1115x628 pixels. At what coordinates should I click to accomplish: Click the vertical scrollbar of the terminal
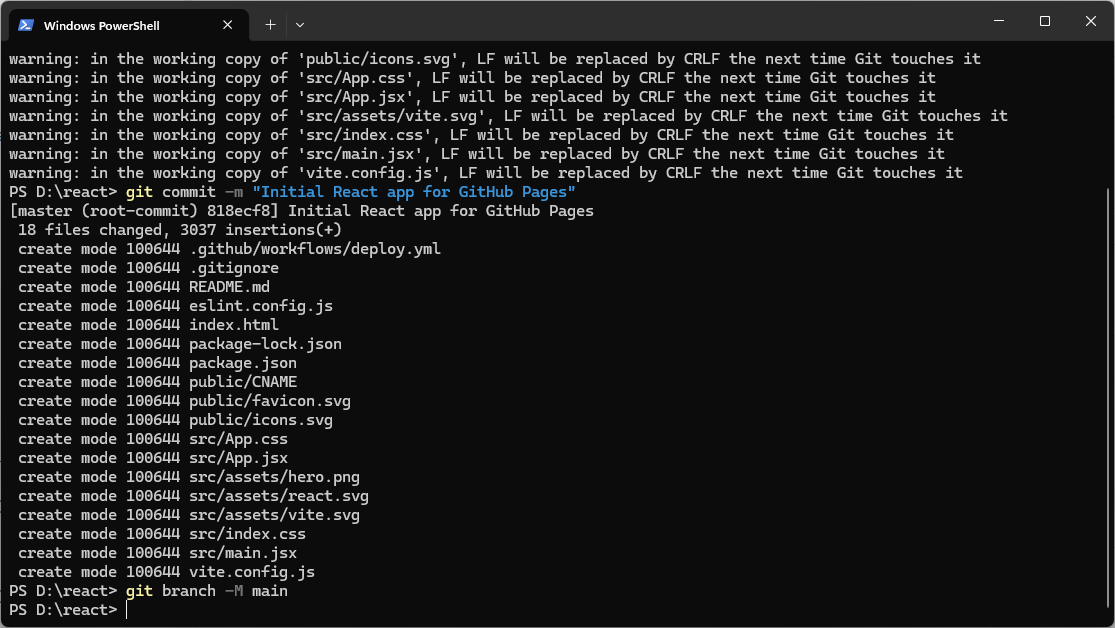pos(1109,398)
